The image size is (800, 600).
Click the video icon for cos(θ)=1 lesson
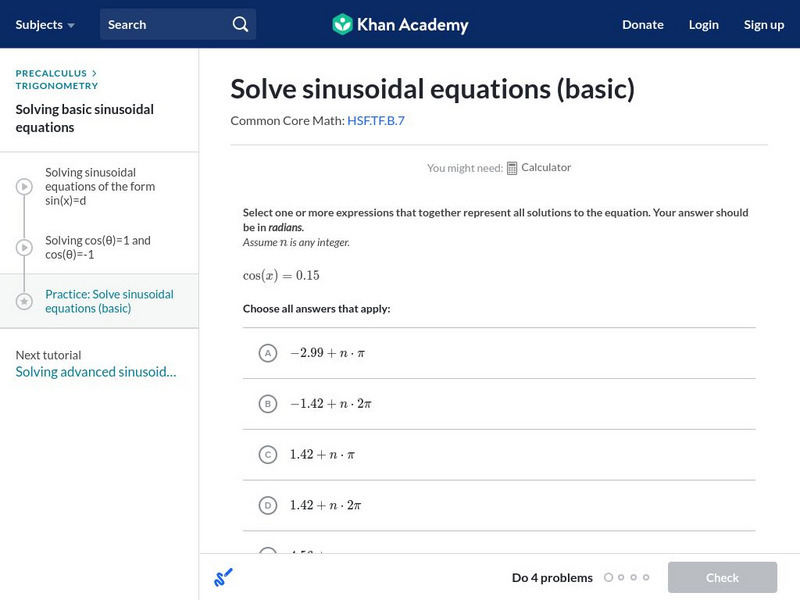[x=24, y=247]
